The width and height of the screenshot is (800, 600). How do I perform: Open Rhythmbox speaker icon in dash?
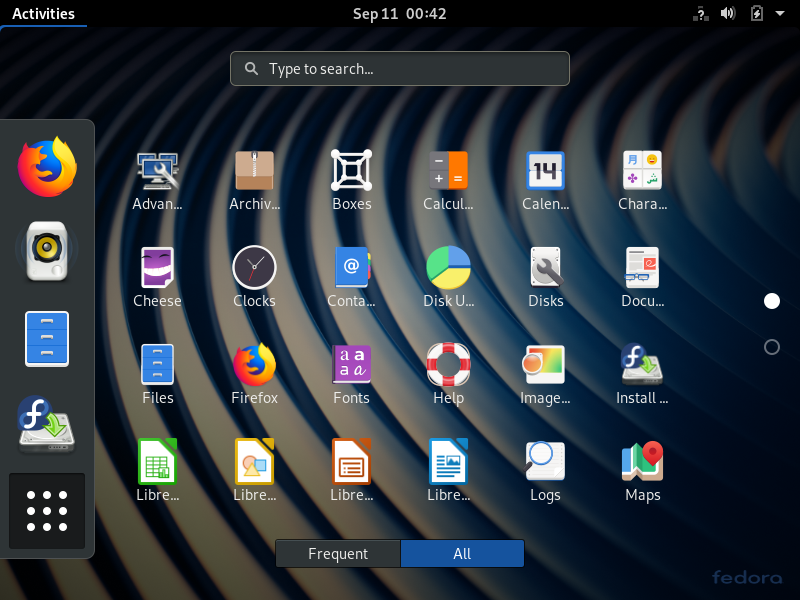tap(47, 251)
